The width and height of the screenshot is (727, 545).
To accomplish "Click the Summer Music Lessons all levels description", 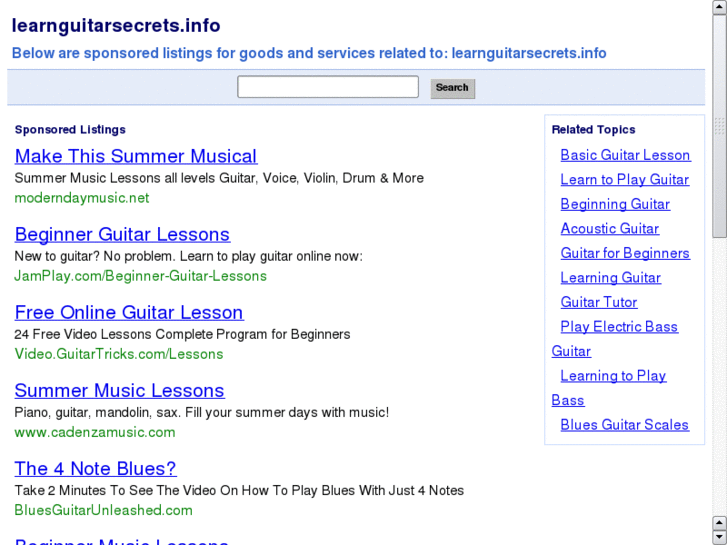I will coord(219,178).
